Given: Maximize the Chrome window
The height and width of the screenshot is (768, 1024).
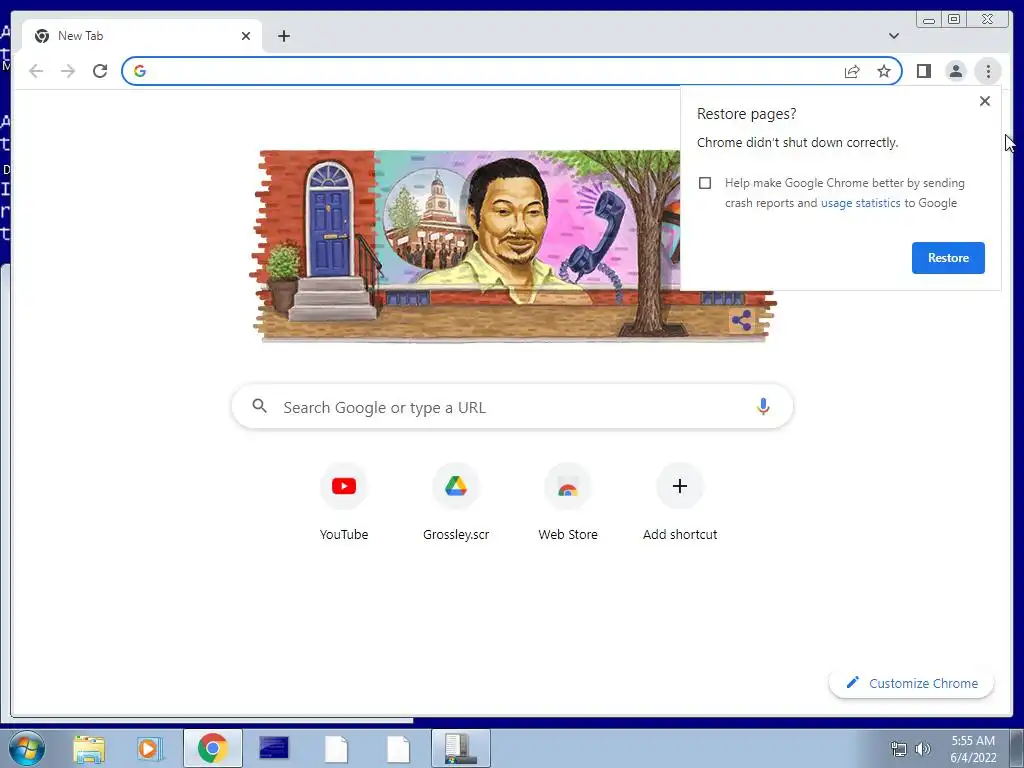Looking at the screenshot, I should [954, 20].
